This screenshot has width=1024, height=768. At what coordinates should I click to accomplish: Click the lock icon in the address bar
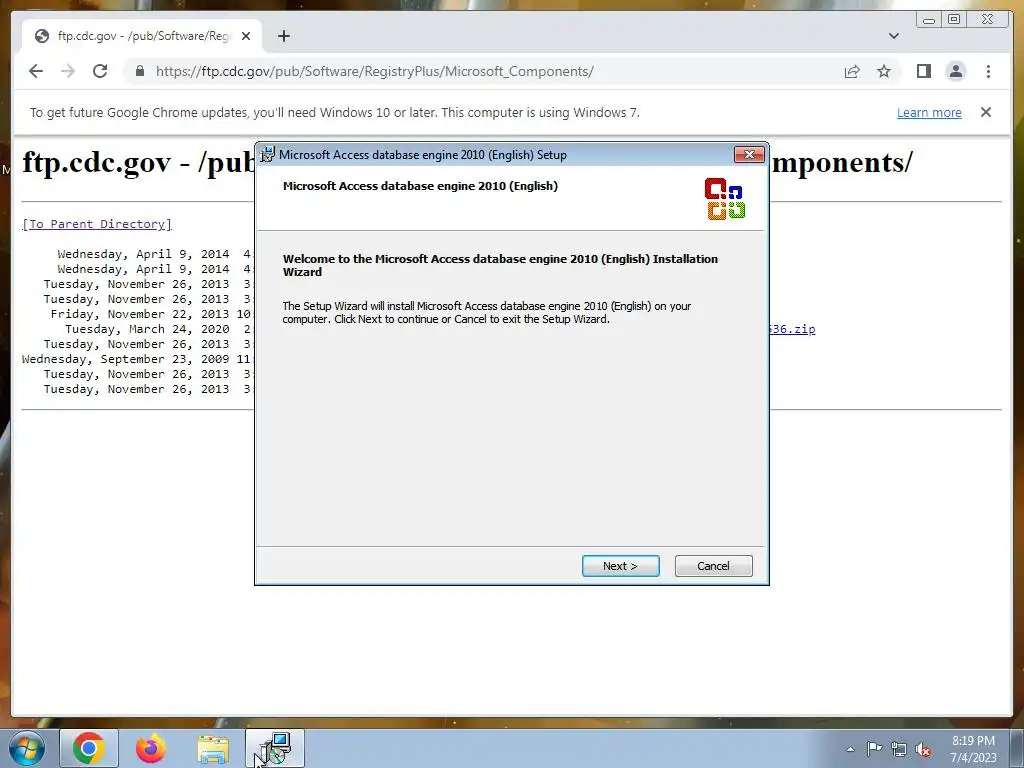(139, 71)
